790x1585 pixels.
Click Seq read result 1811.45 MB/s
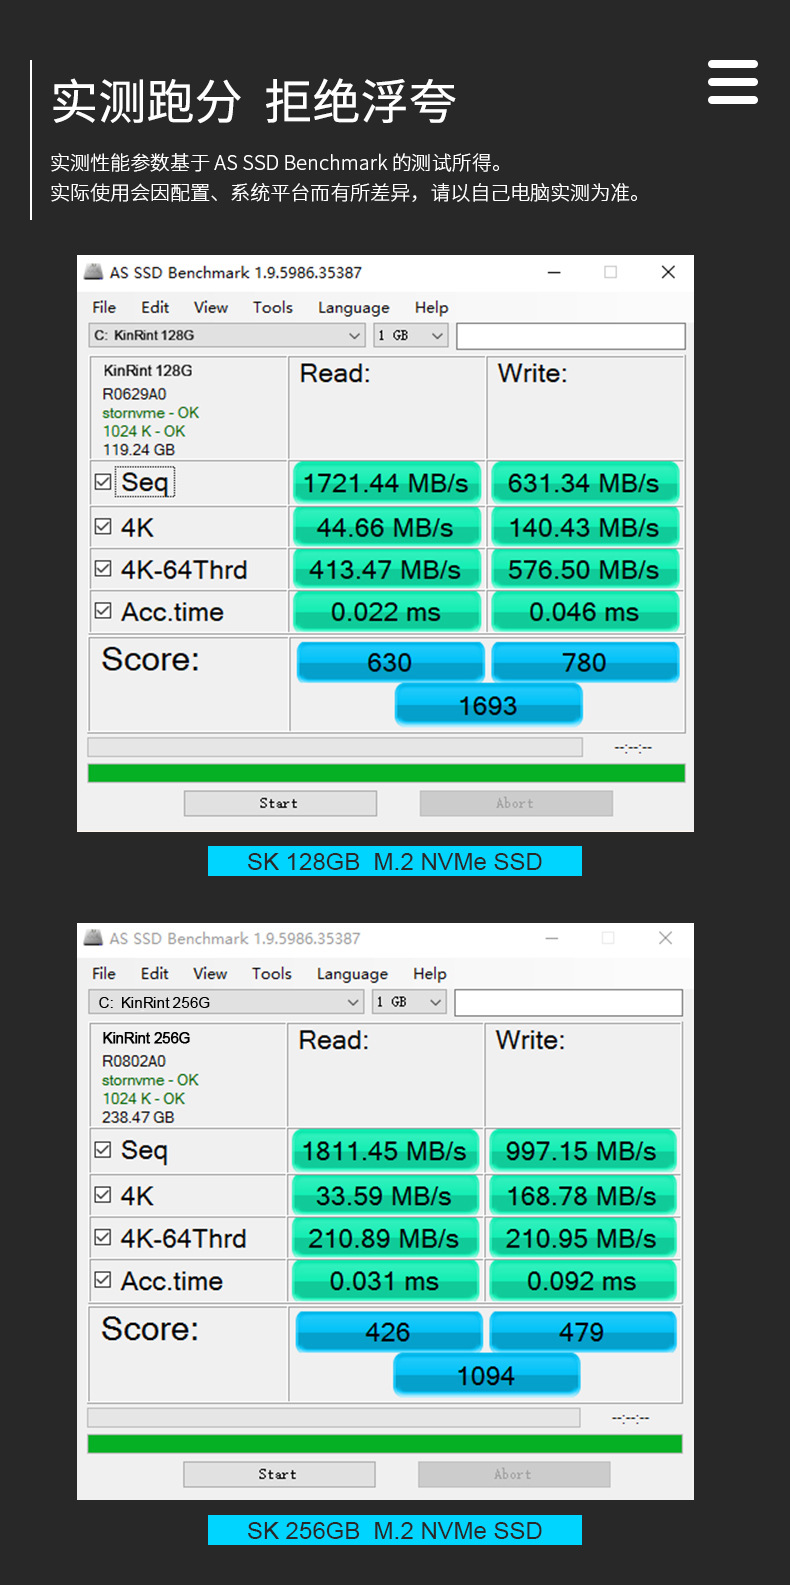[x=385, y=1151]
